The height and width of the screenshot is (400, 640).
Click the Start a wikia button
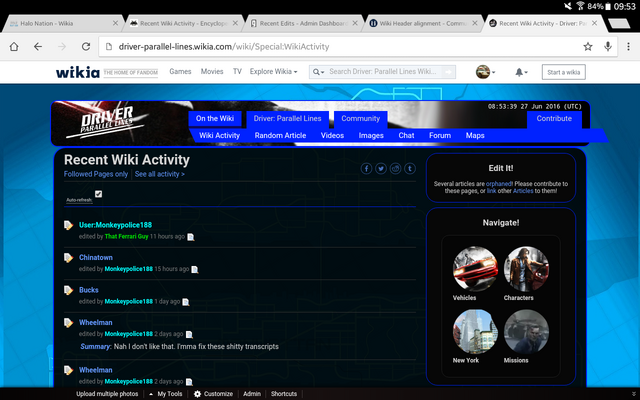pyautogui.click(x=563, y=72)
